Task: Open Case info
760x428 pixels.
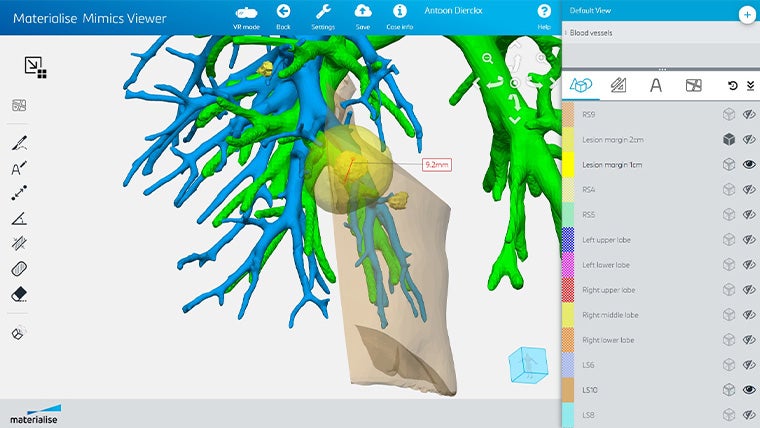Action: point(399,16)
